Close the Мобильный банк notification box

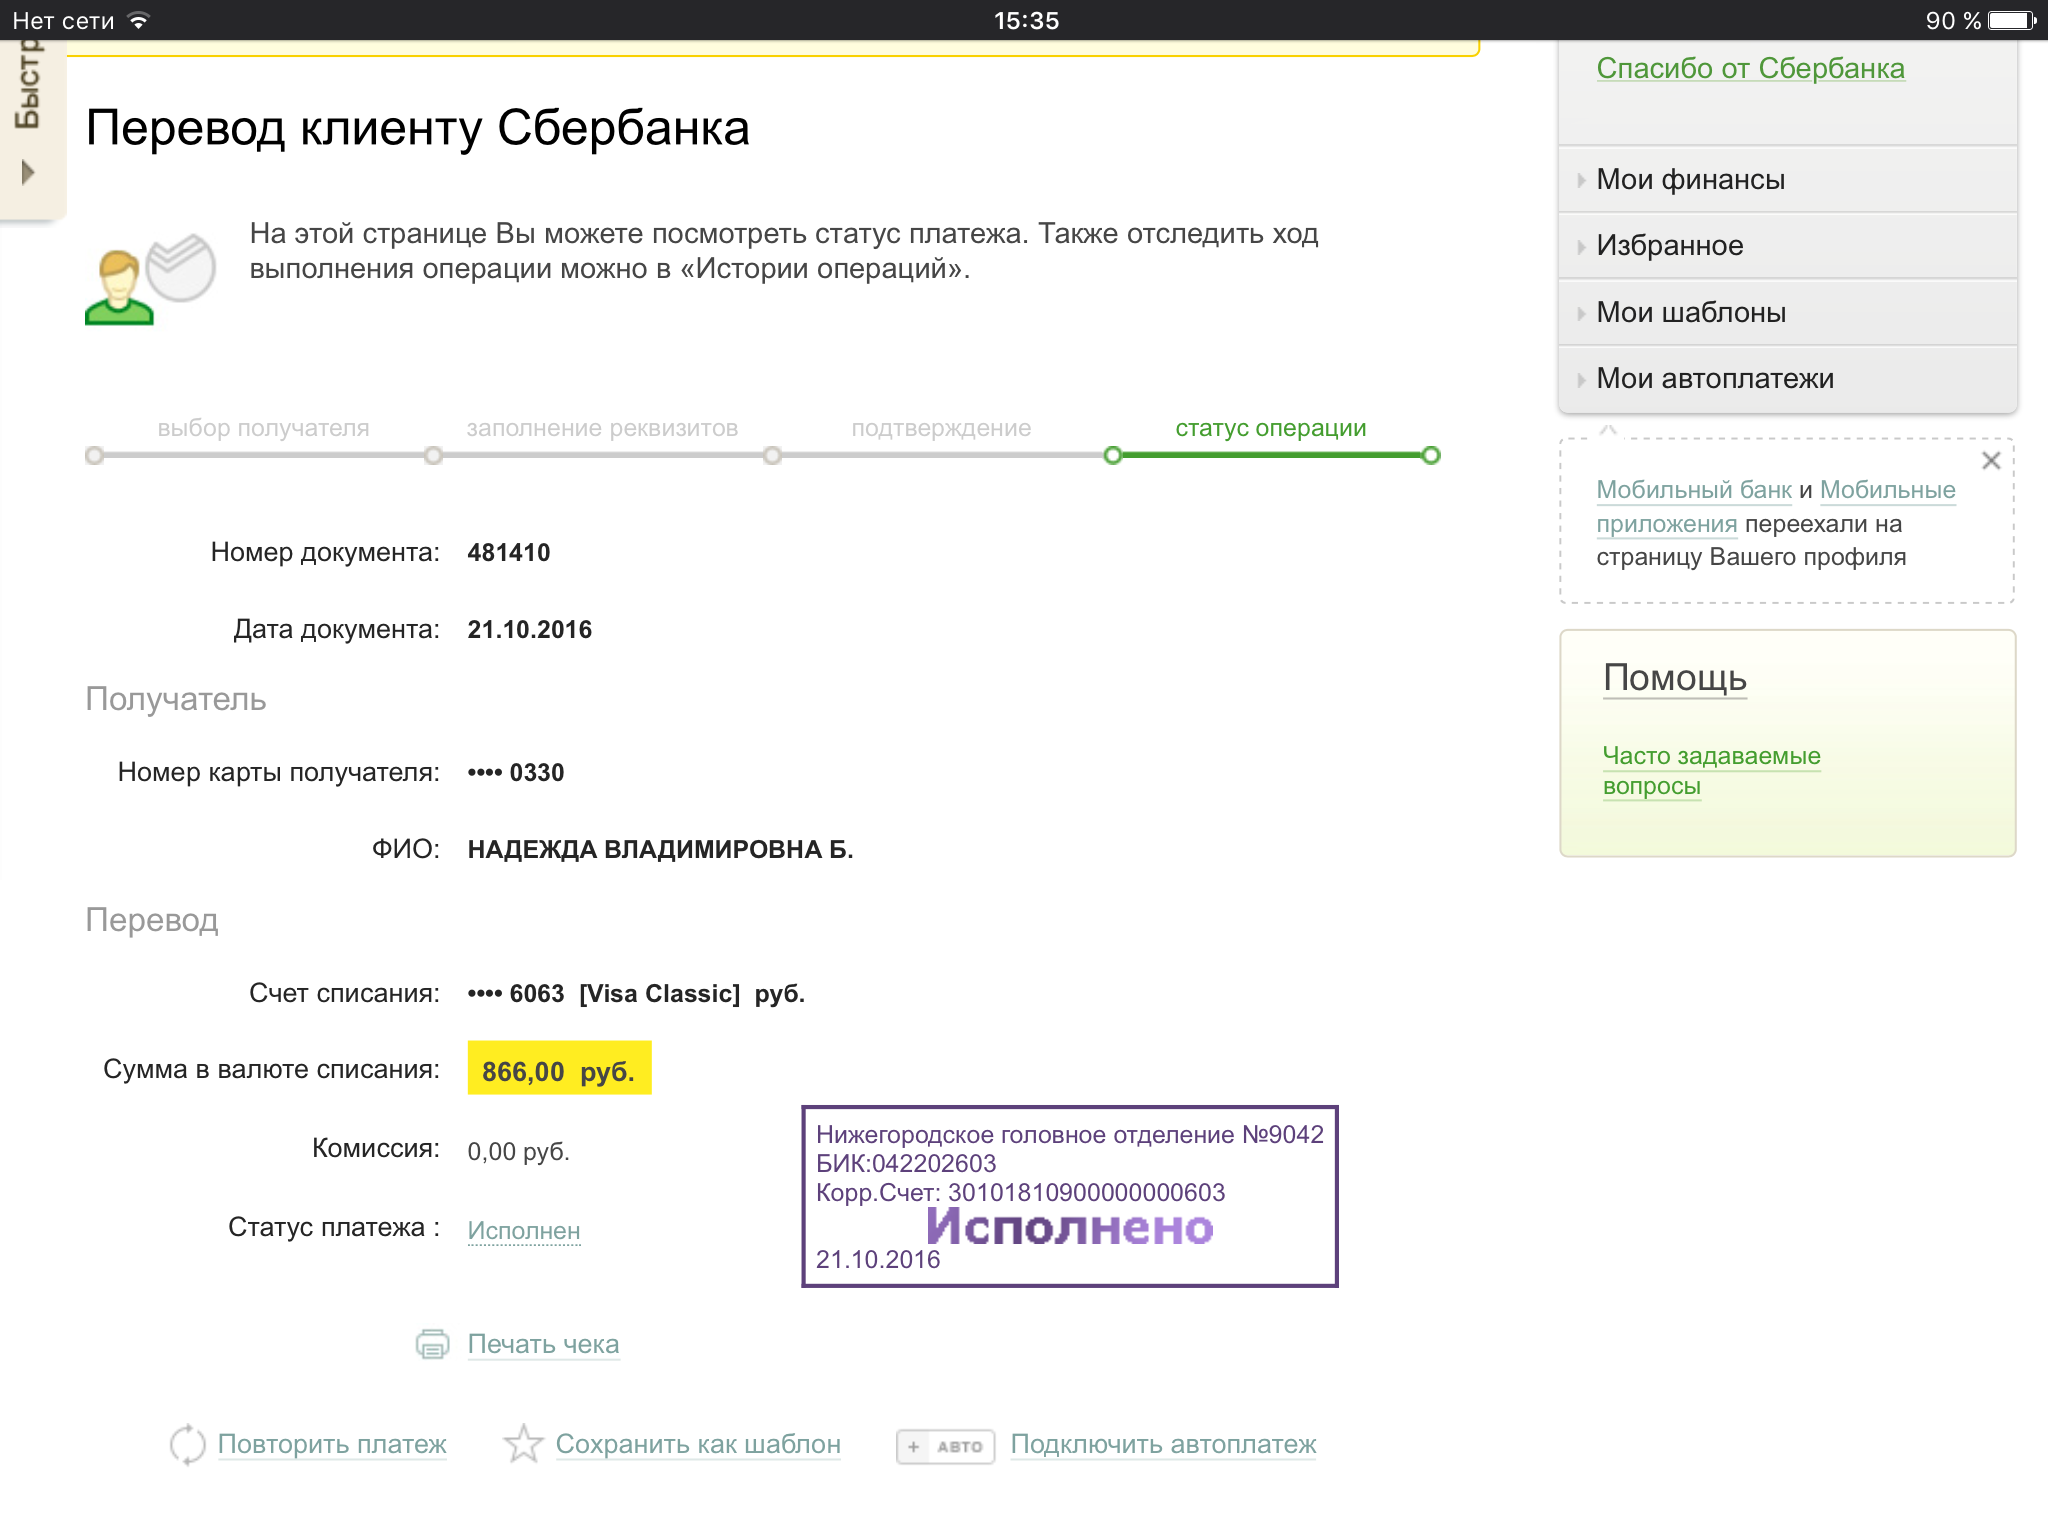point(1991,461)
